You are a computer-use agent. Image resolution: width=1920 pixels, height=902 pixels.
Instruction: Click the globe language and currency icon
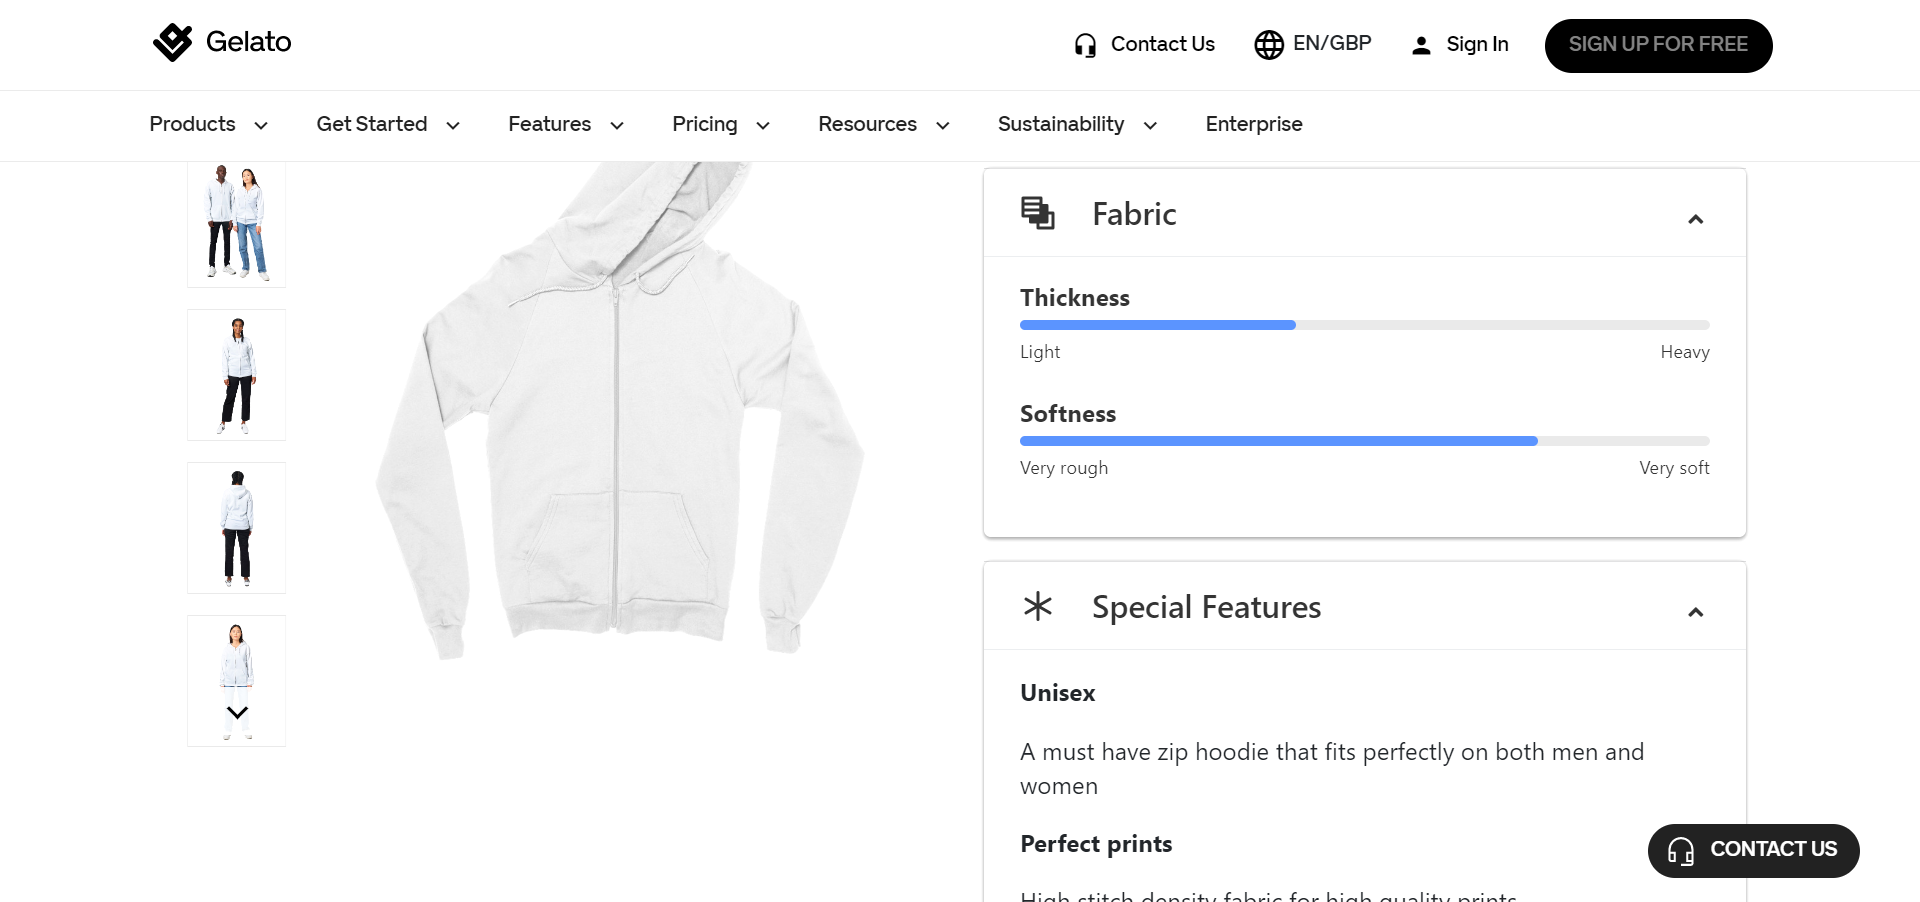1268,45
